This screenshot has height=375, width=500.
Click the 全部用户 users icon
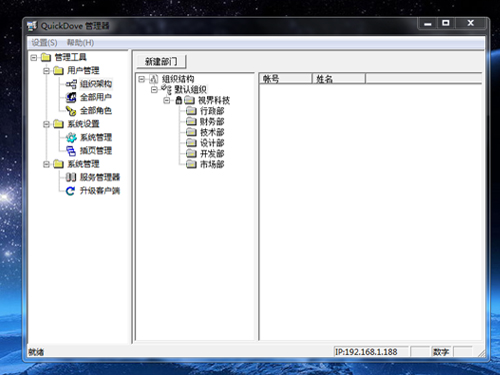[x=71, y=97]
